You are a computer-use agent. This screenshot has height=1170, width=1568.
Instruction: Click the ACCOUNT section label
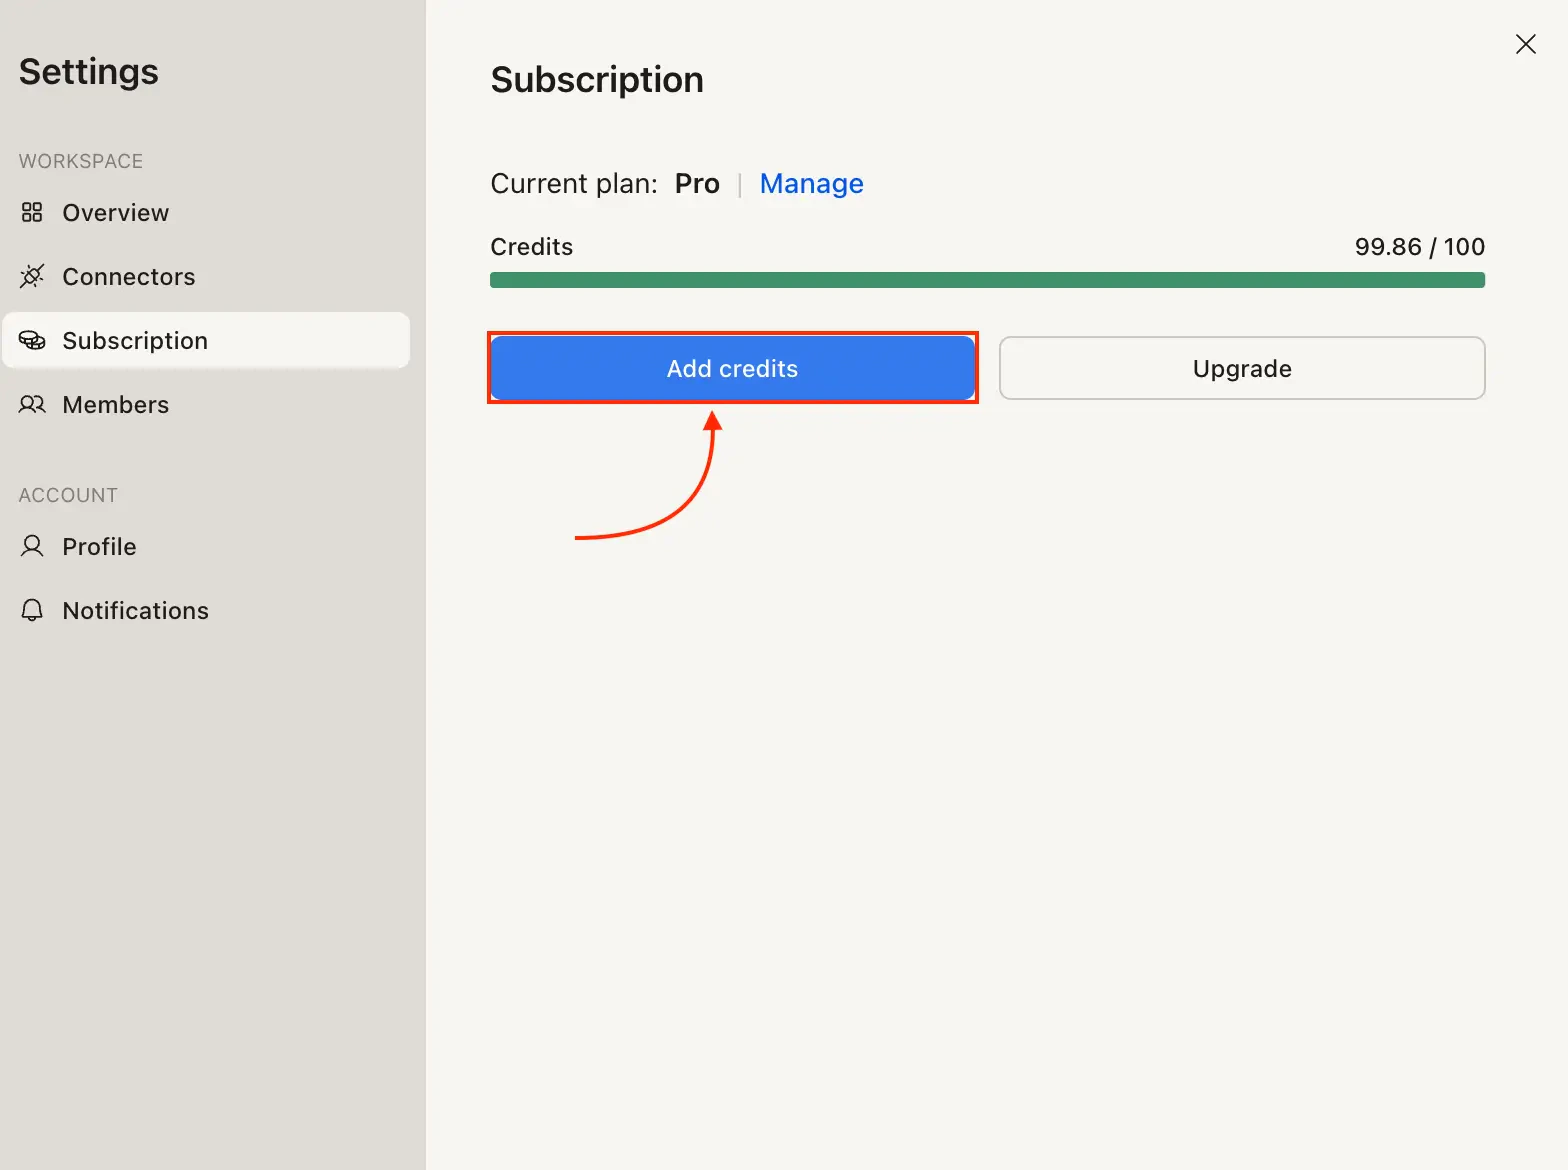68,495
